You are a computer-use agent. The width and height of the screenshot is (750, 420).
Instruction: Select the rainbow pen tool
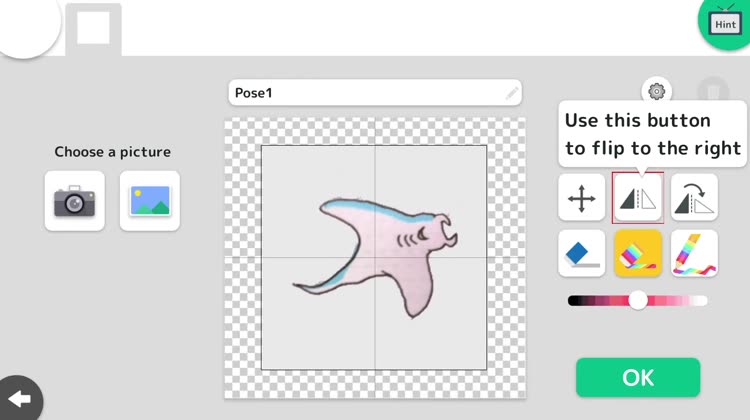(x=694, y=253)
